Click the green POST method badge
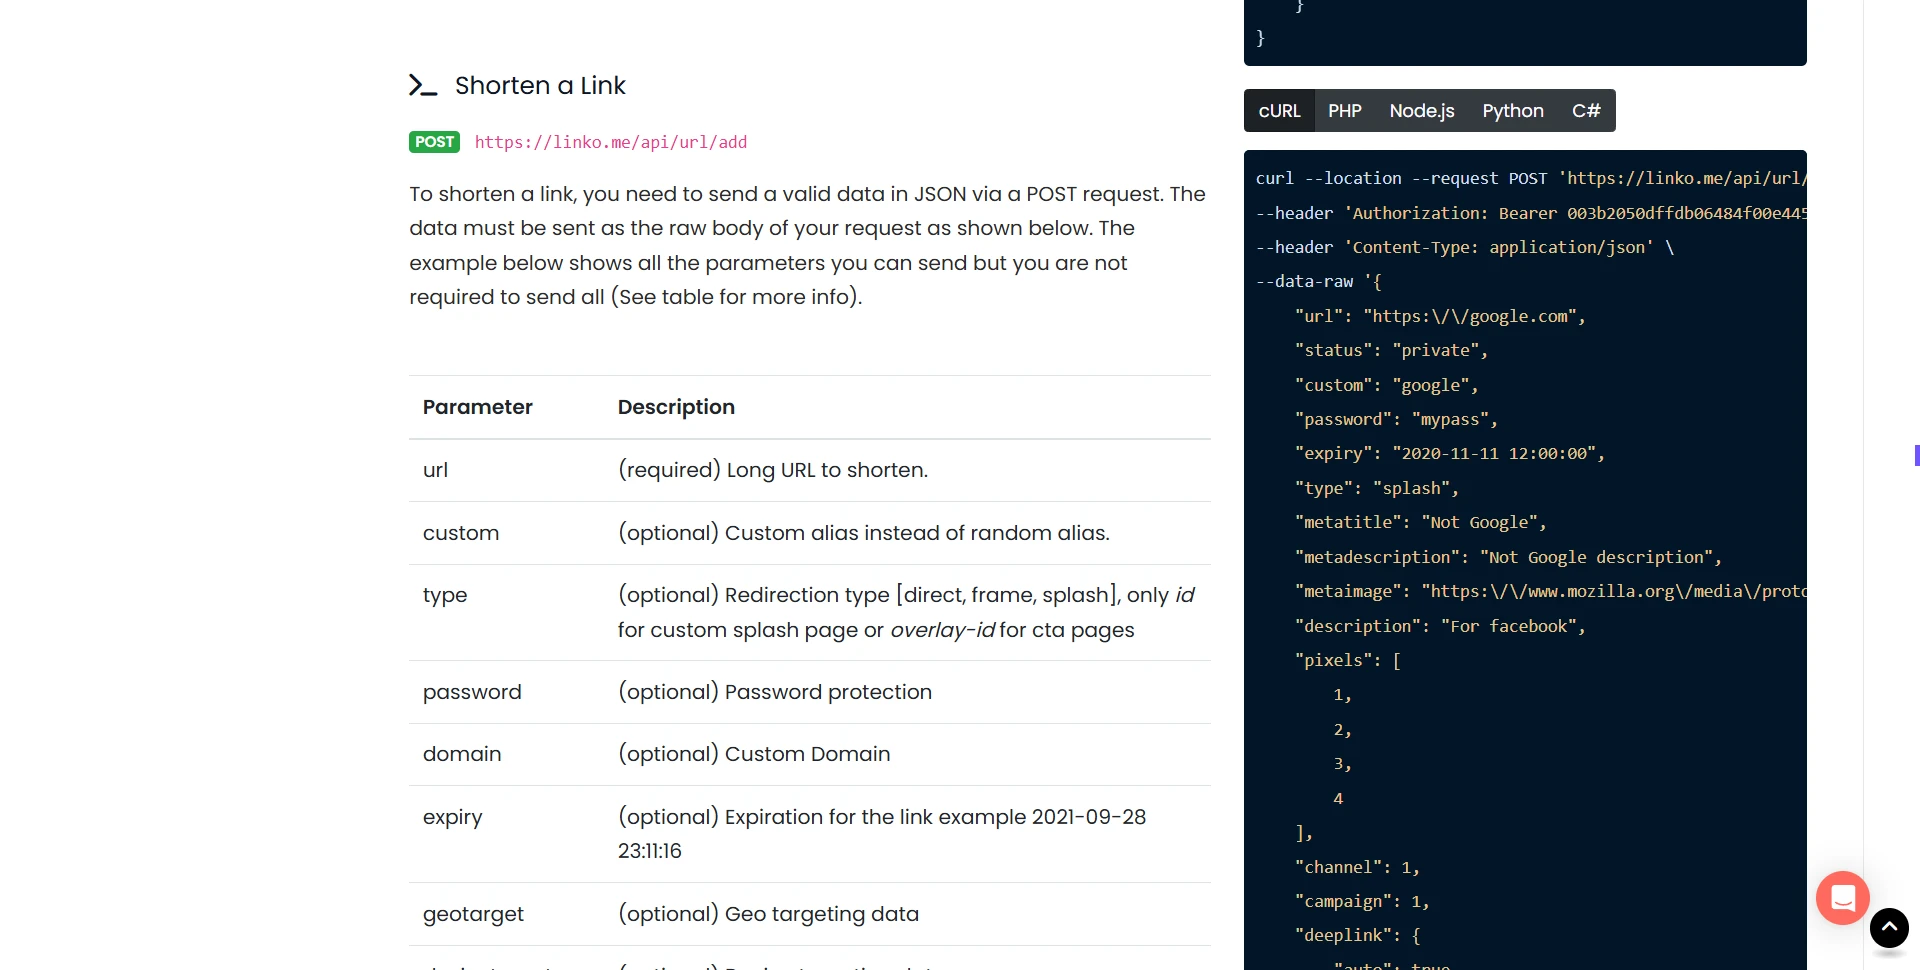The image size is (1920, 970). pos(433,142)
